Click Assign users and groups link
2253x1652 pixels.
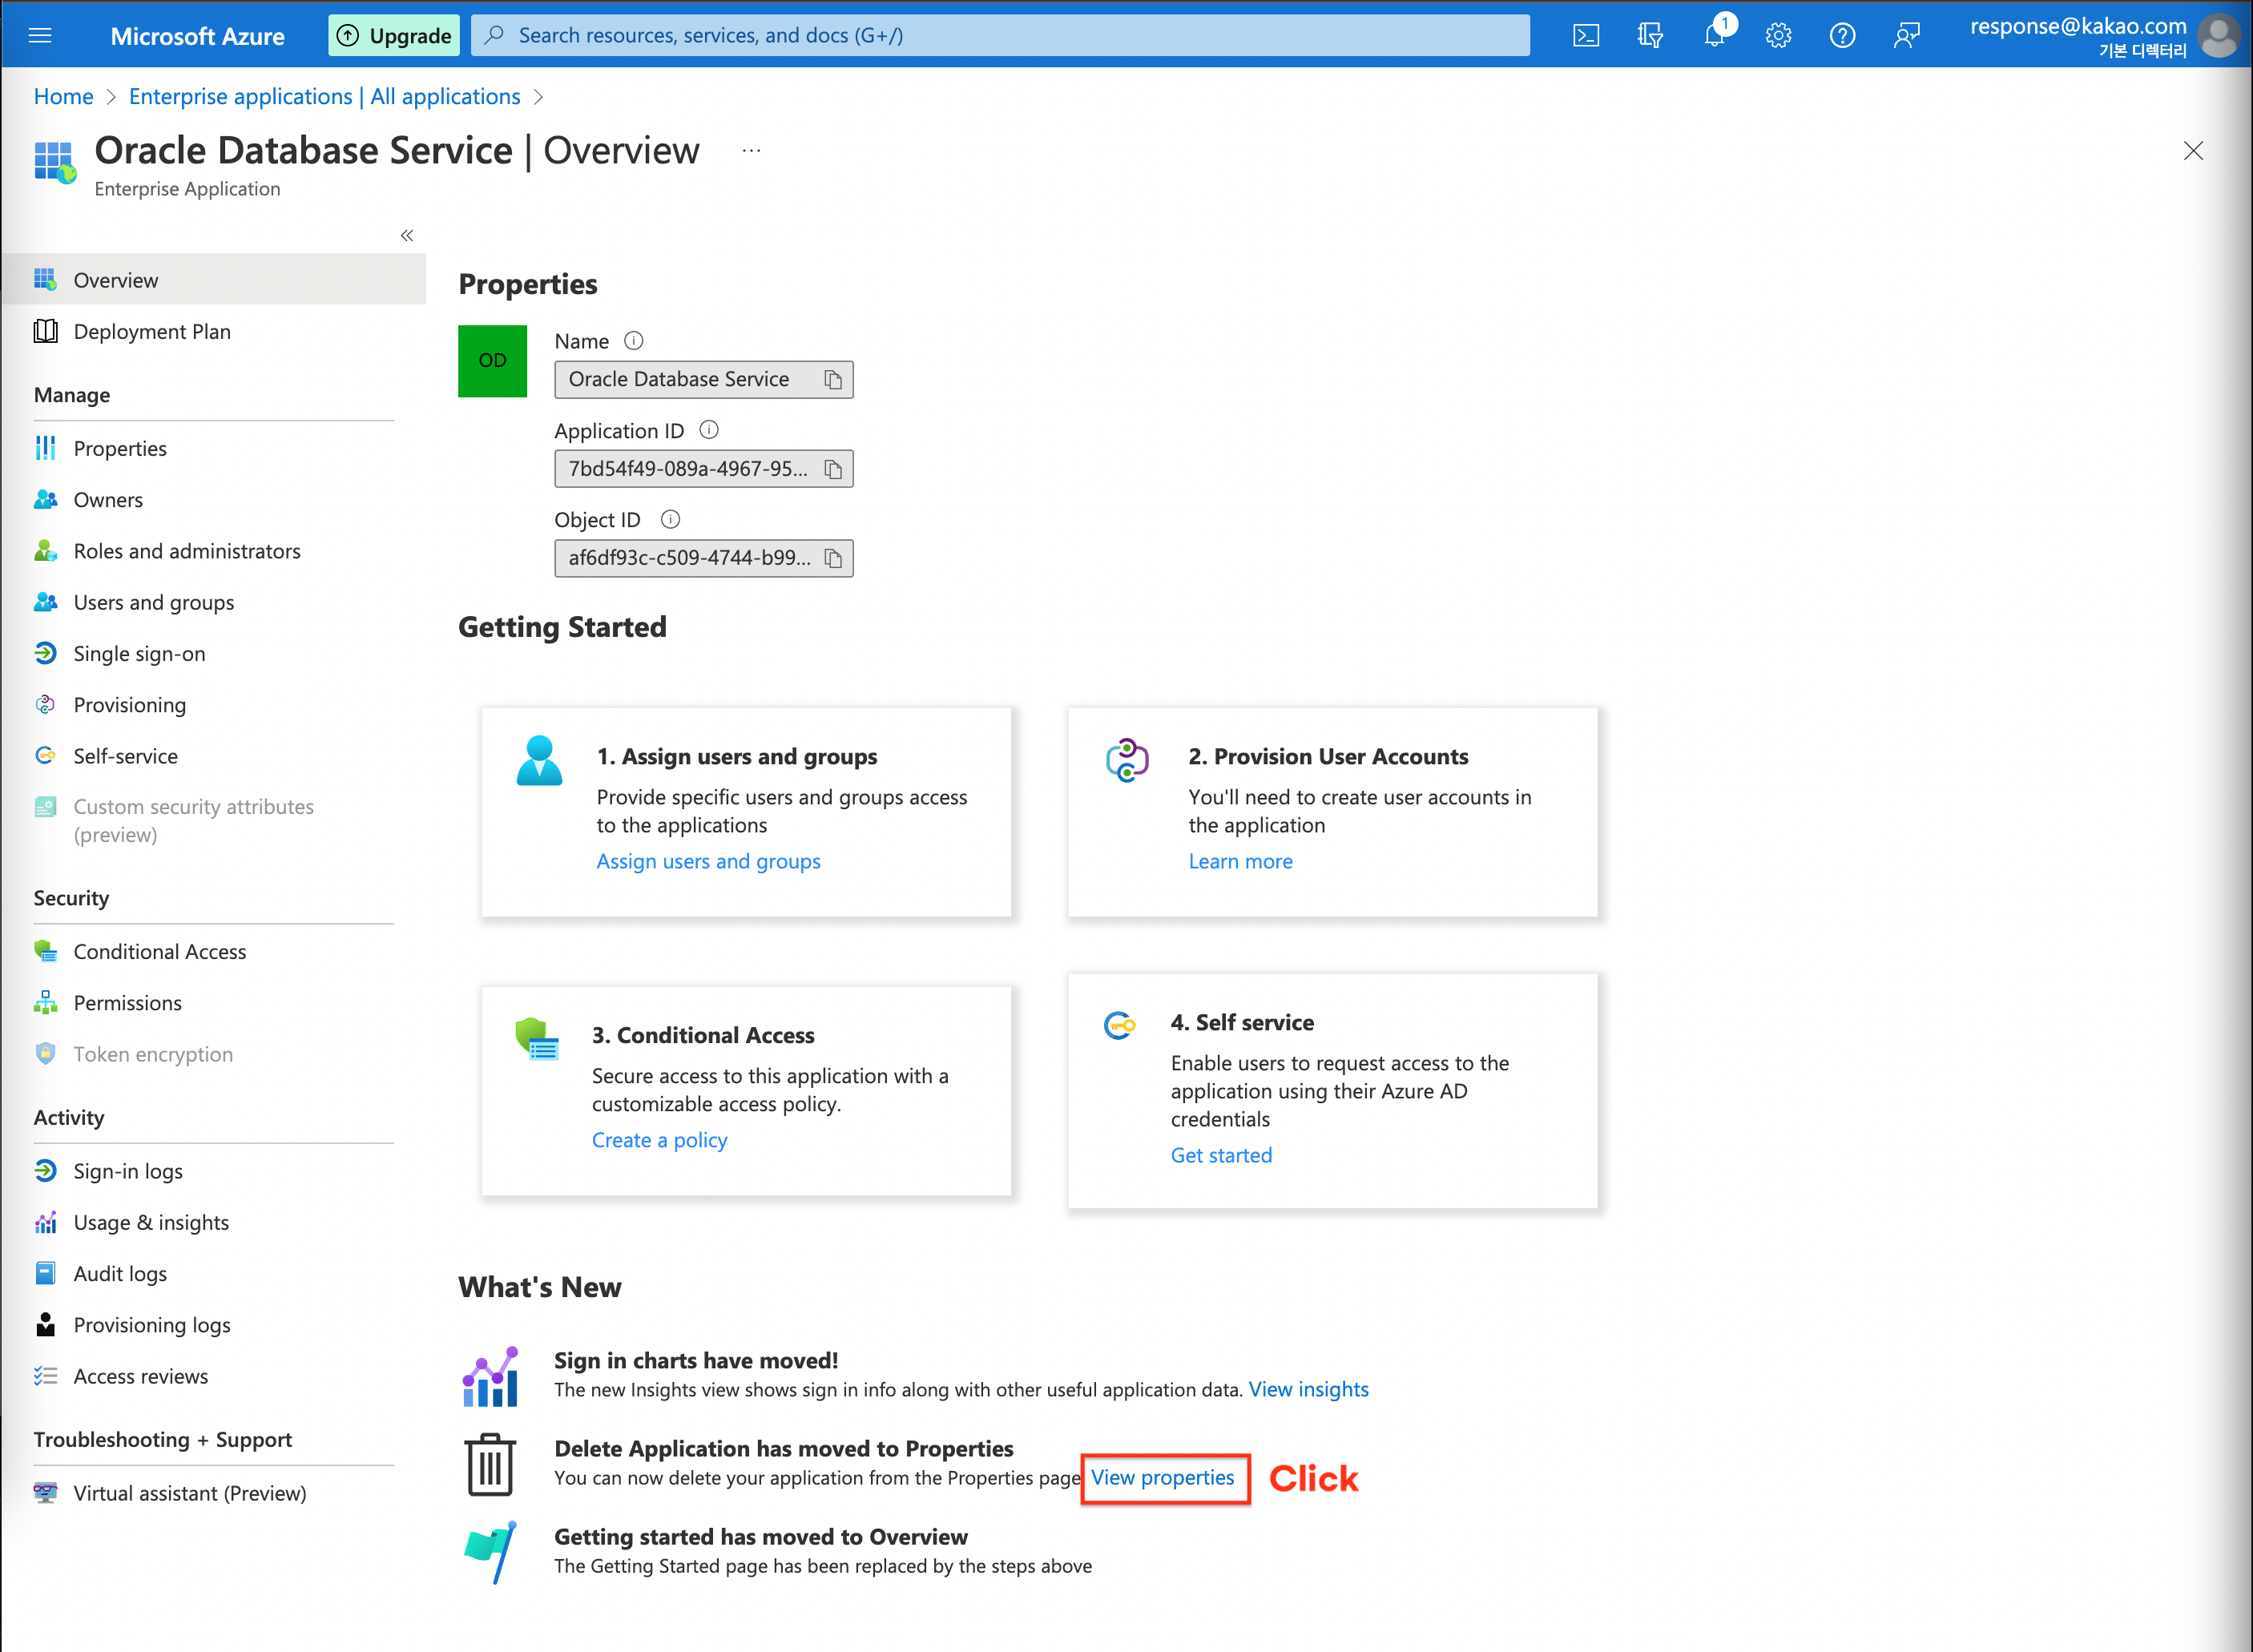(708, 861)
